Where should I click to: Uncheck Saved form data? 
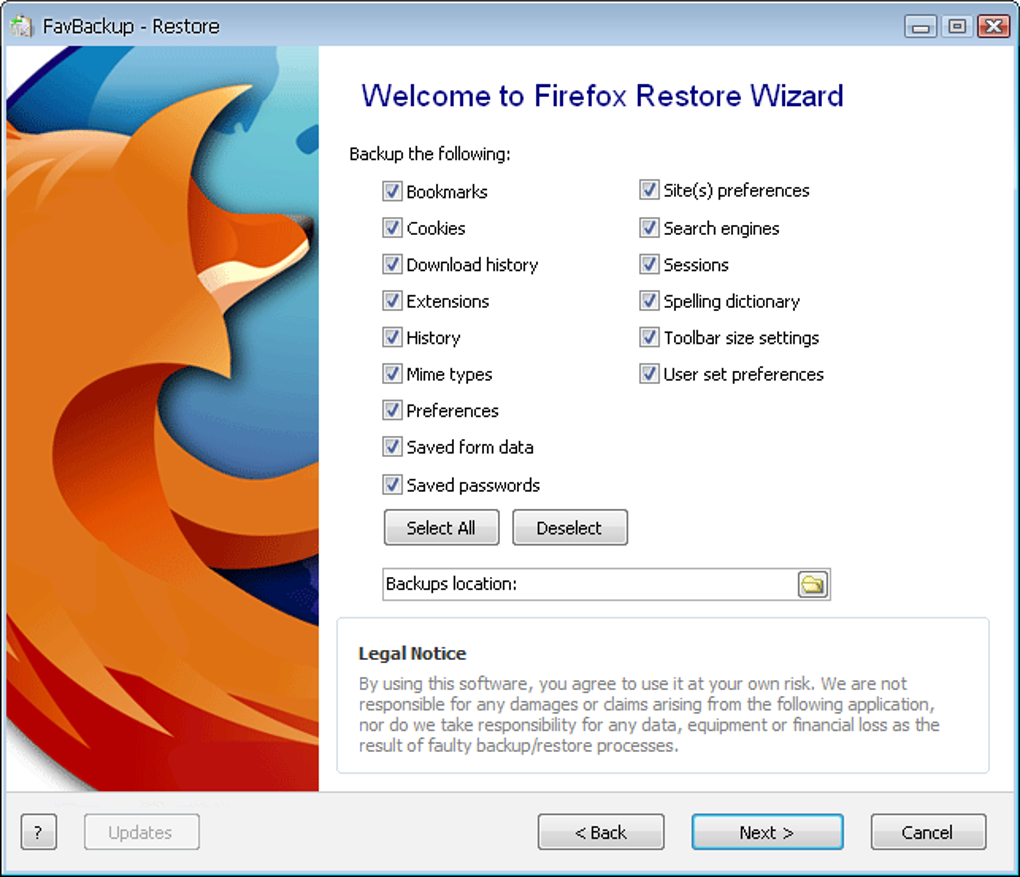[392, 446]
